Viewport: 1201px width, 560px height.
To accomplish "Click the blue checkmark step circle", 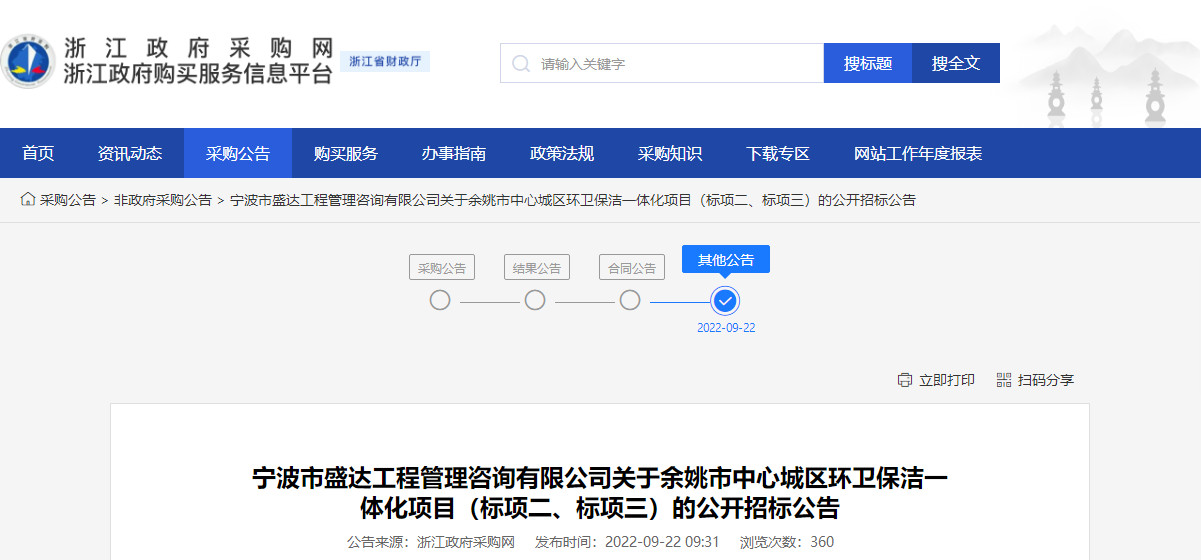I will 725,300.
